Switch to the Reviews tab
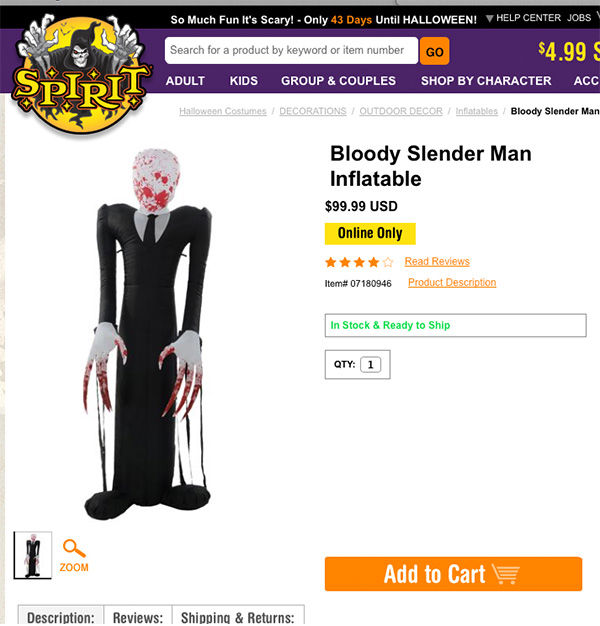600x626 pixels. click(x=138, y=617)
